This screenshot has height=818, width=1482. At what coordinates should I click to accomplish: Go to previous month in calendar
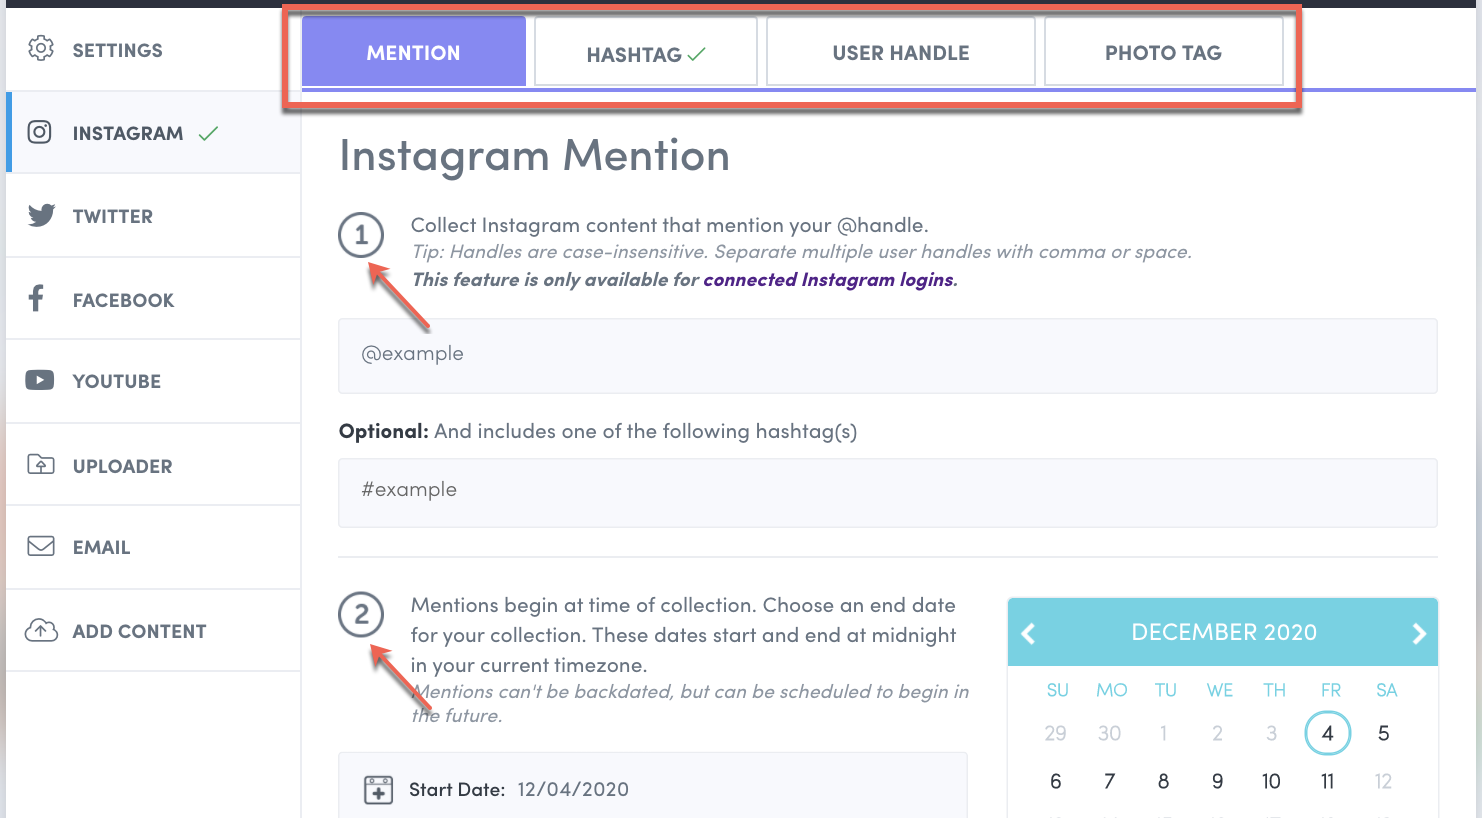point(1028,633)
